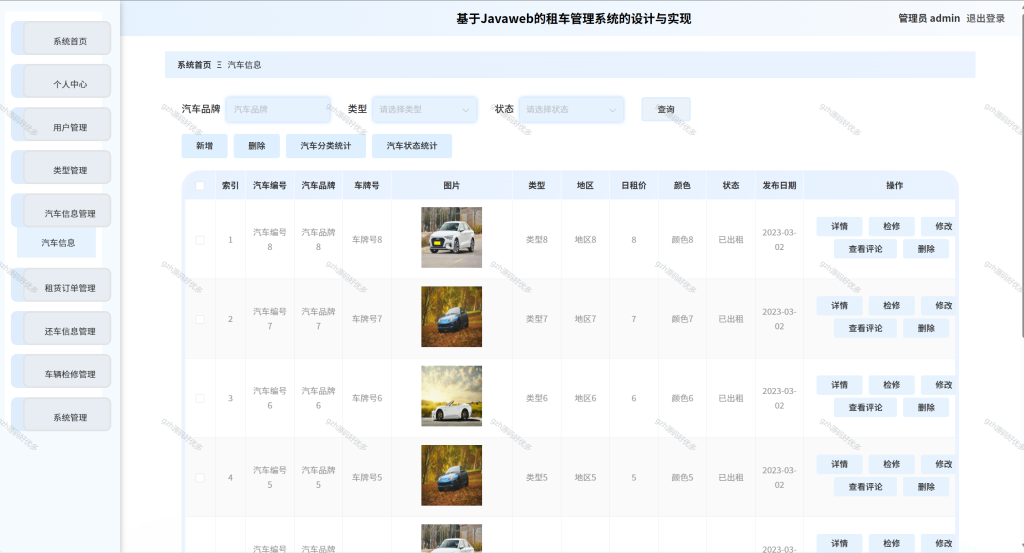Check the checkbox for row 车牌号7

[x=200, y=319]
